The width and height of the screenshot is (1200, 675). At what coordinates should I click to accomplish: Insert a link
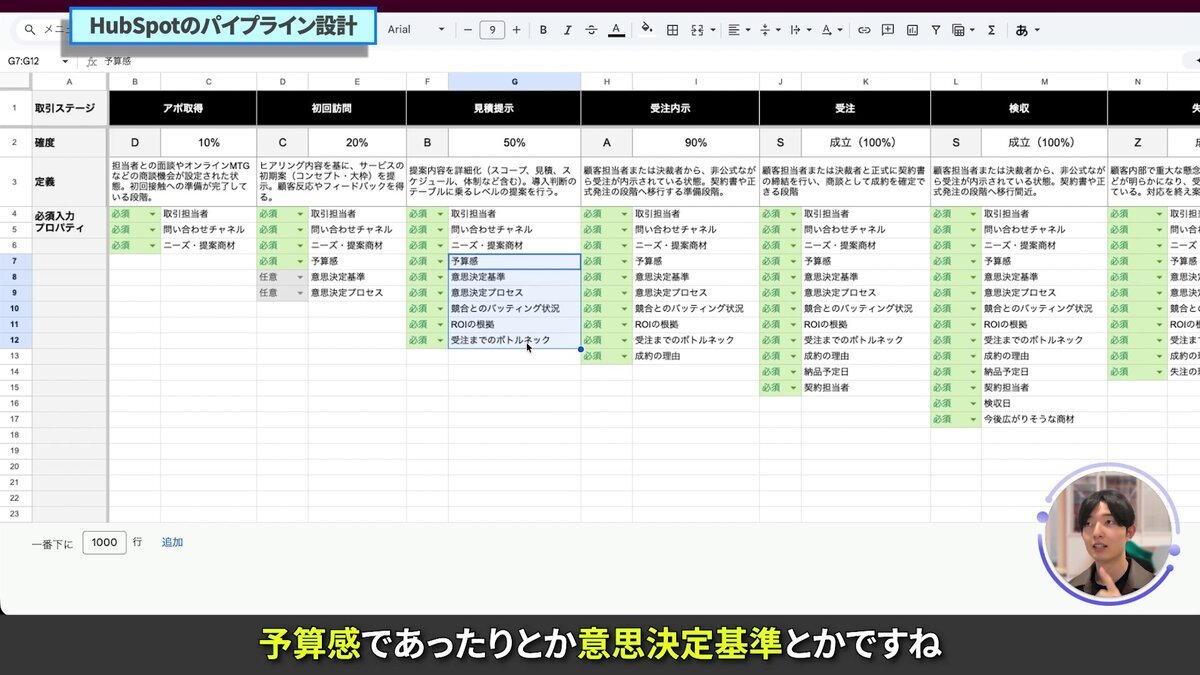pos(864,30)
